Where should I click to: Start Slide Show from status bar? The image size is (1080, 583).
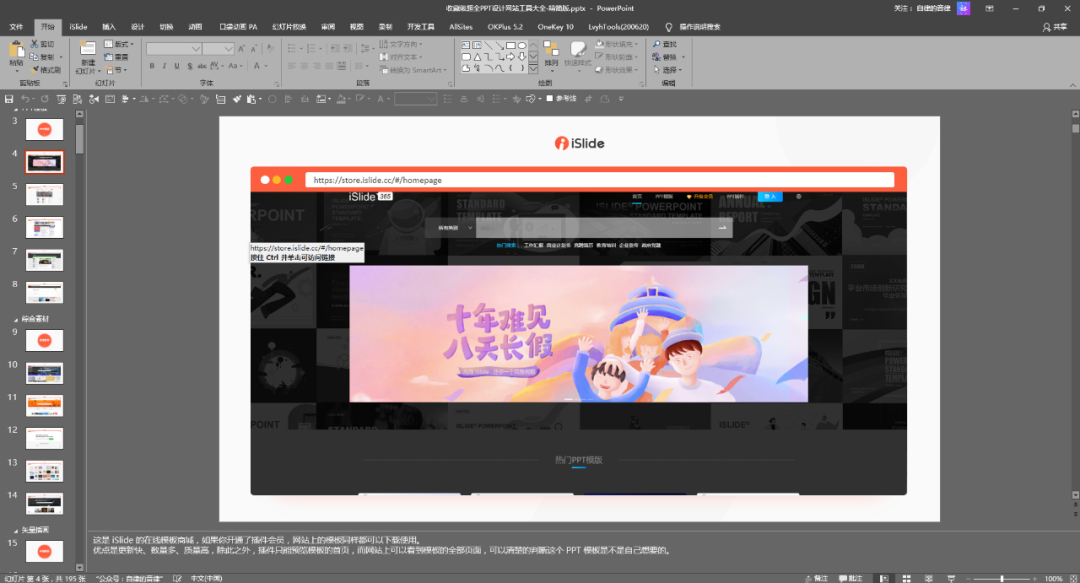(x=951, y=578)
